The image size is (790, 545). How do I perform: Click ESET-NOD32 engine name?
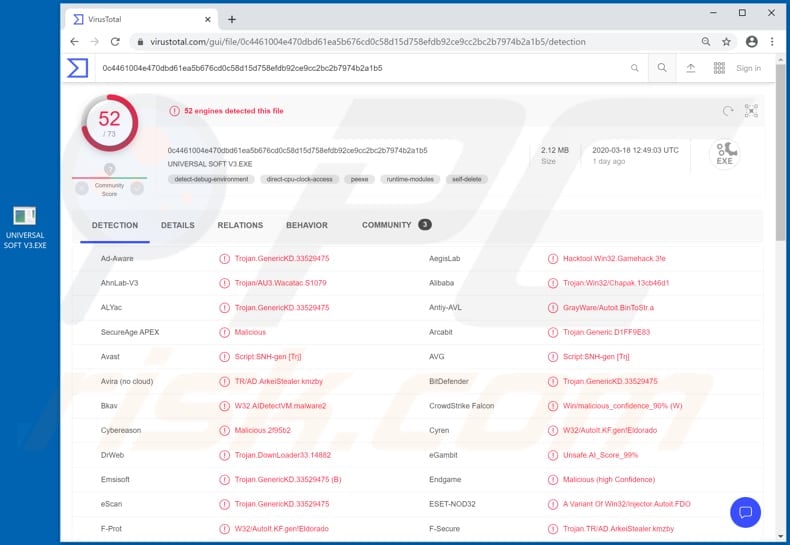coord(452,504)
